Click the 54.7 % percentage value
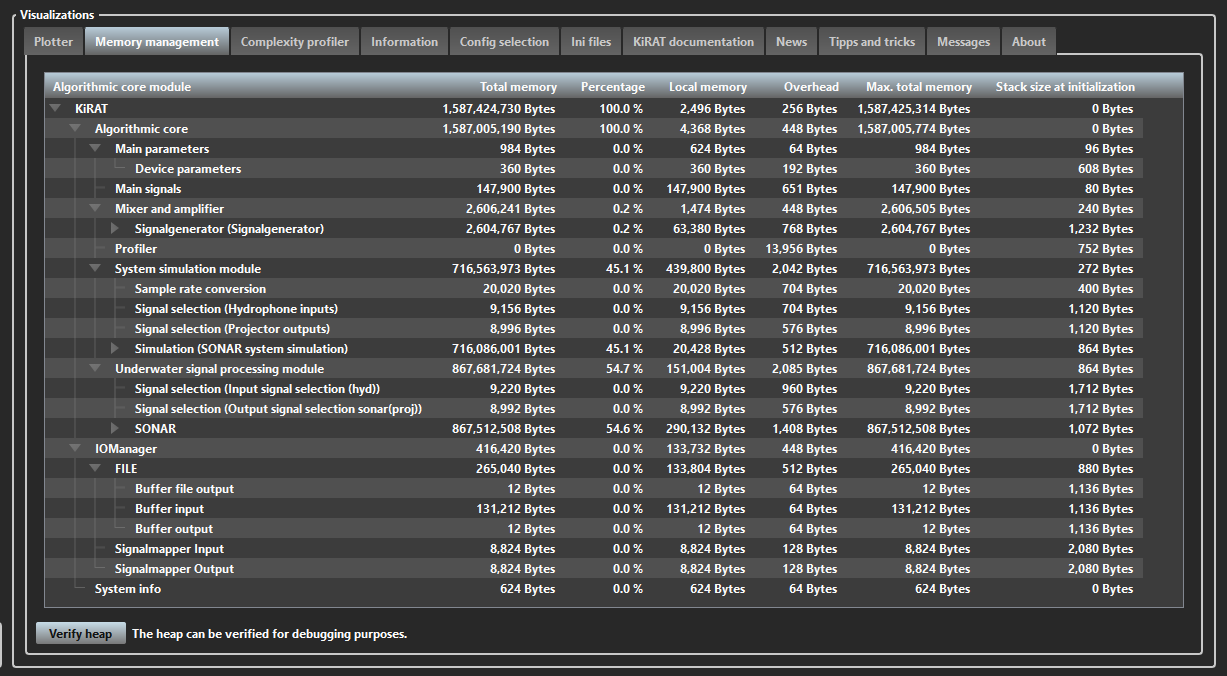This screenshot has height=676, width=1227. [x=626, y=368]
